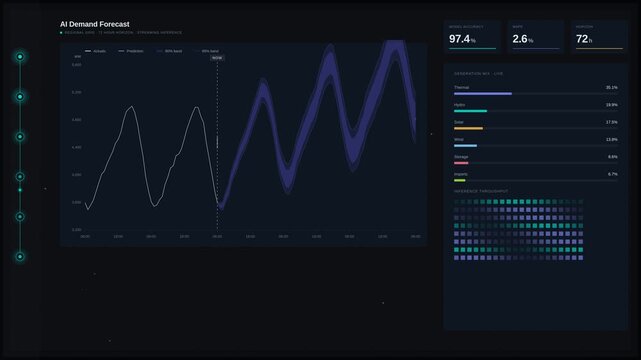This screenshot has width=641, height=360.
Task: Open the 97.4% model accuracy card
Action: pyautogui.click(x=473, y=37)
